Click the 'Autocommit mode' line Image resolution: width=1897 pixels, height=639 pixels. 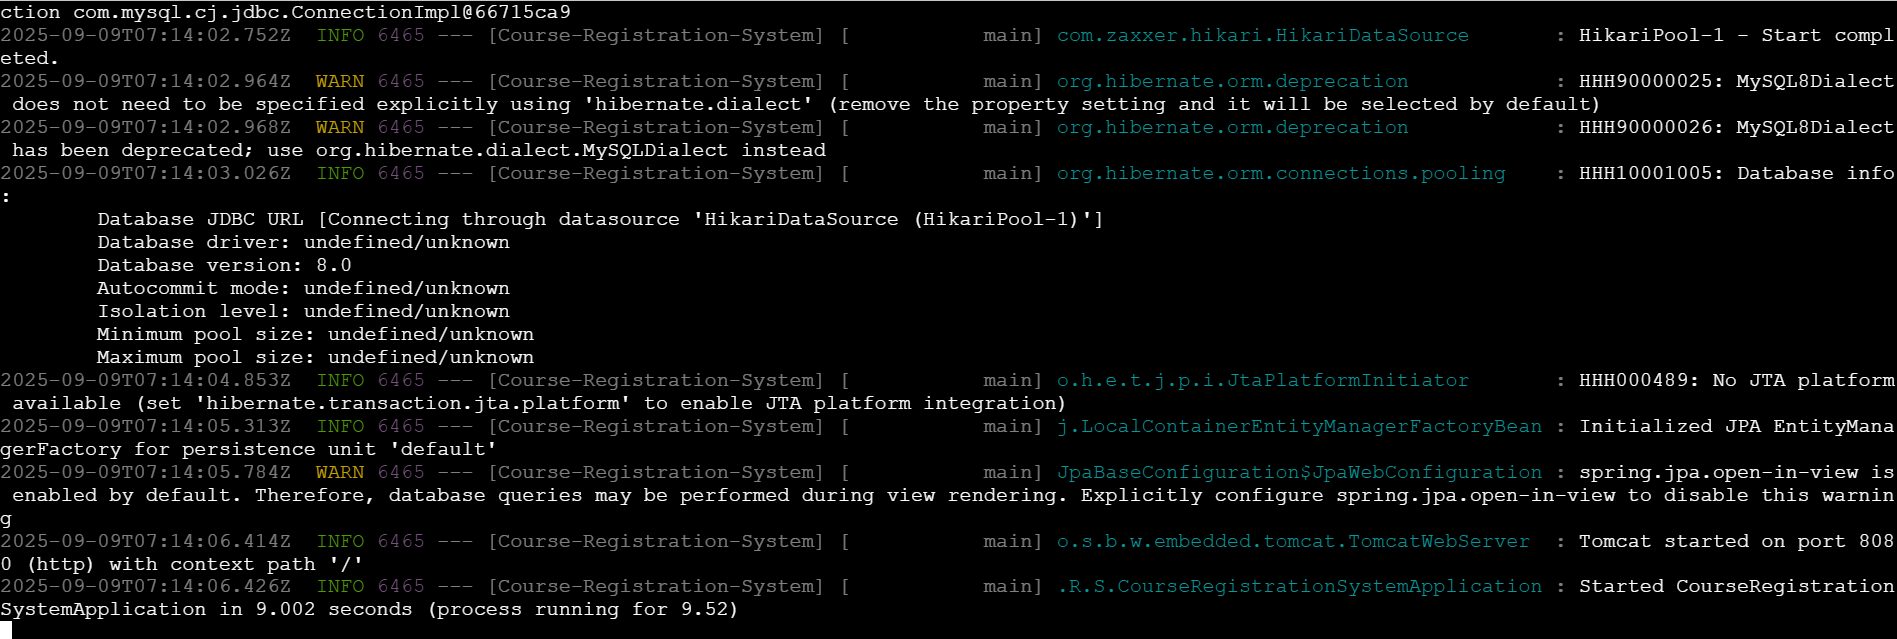303,288
